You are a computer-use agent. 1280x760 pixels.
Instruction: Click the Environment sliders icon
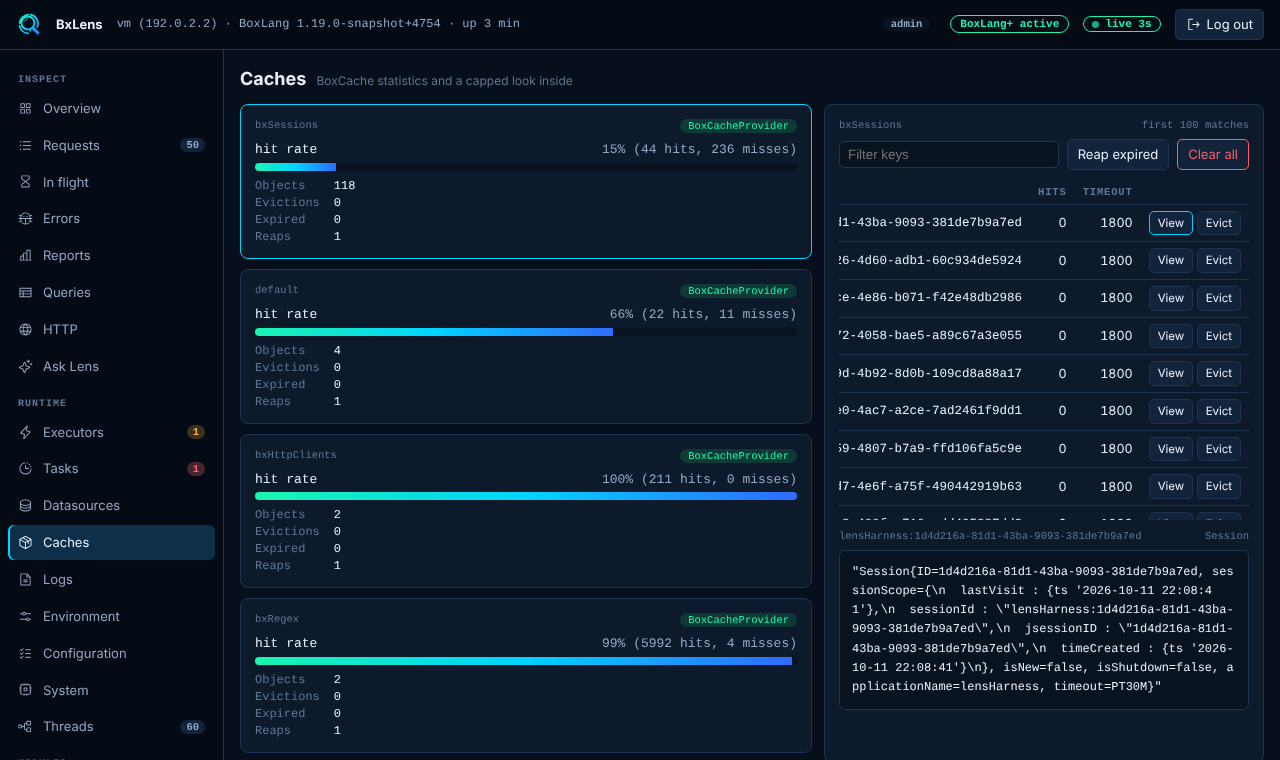click(25, 616)
